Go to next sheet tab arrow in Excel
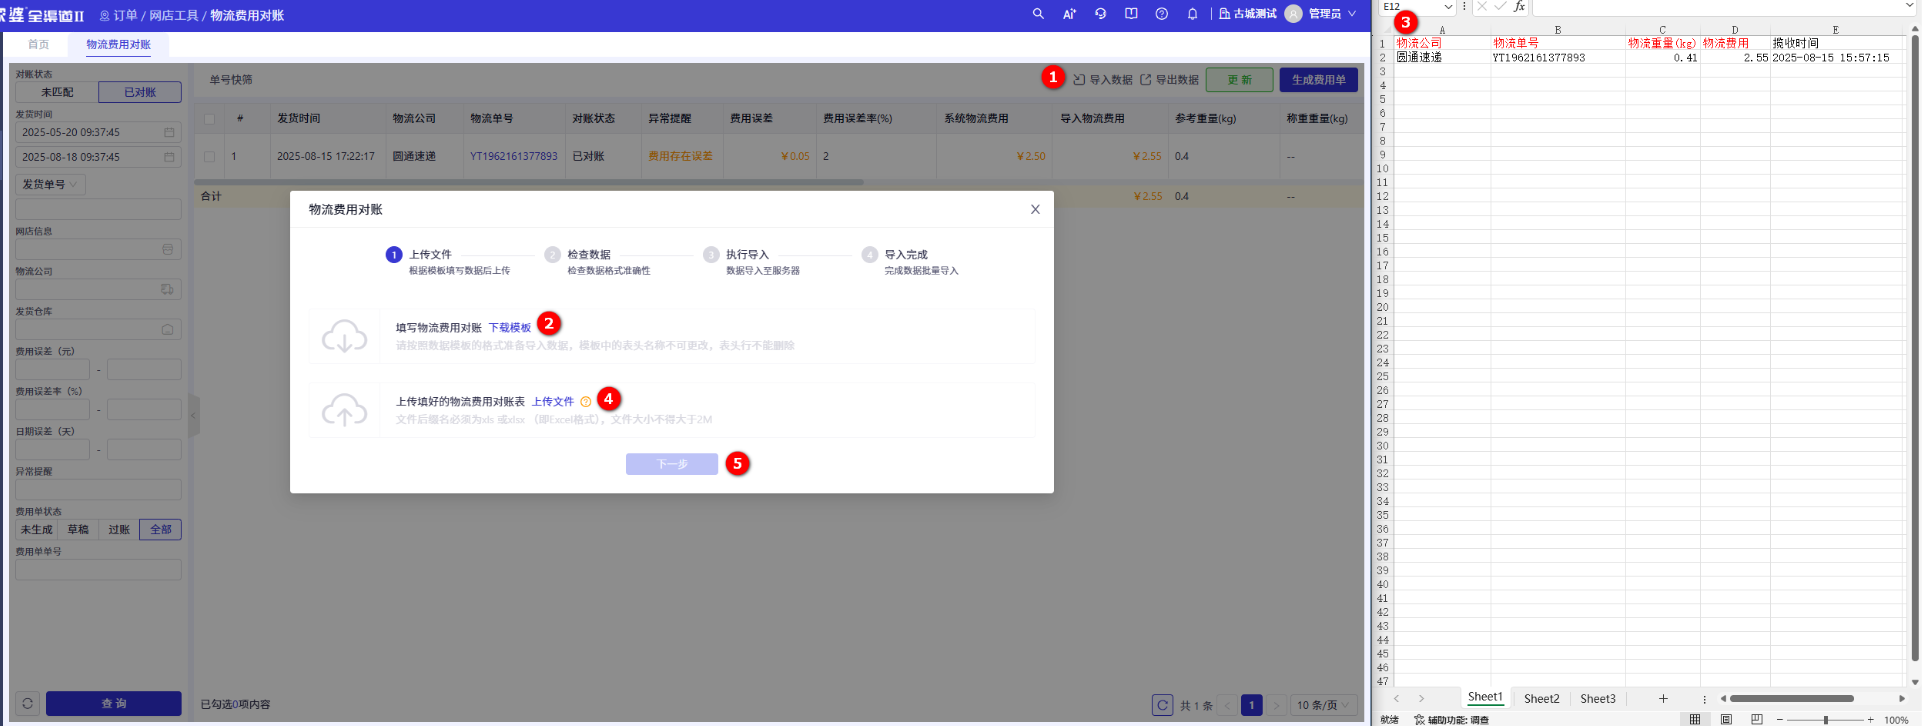 pos(1421,698)
